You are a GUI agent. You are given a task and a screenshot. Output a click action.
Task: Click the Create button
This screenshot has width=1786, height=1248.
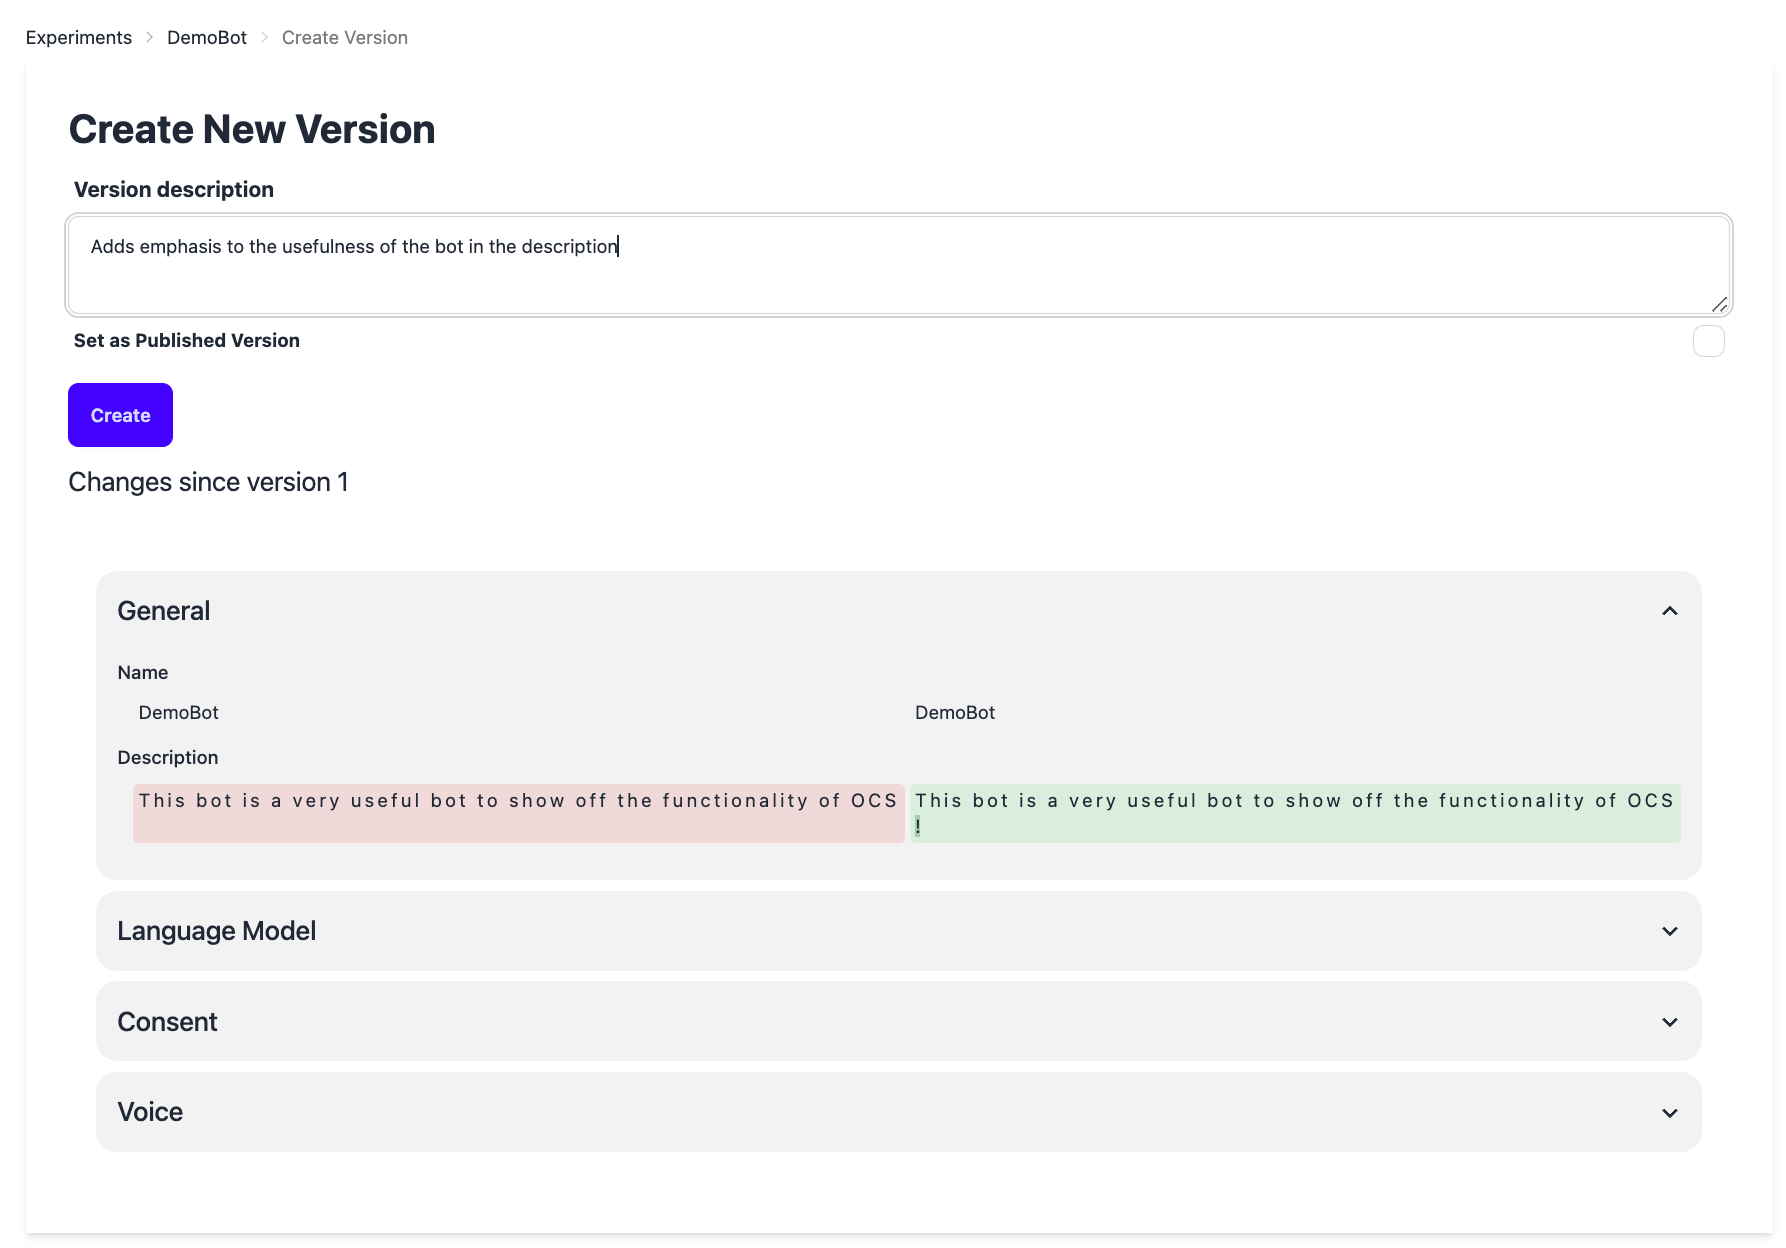coord(120,415)
